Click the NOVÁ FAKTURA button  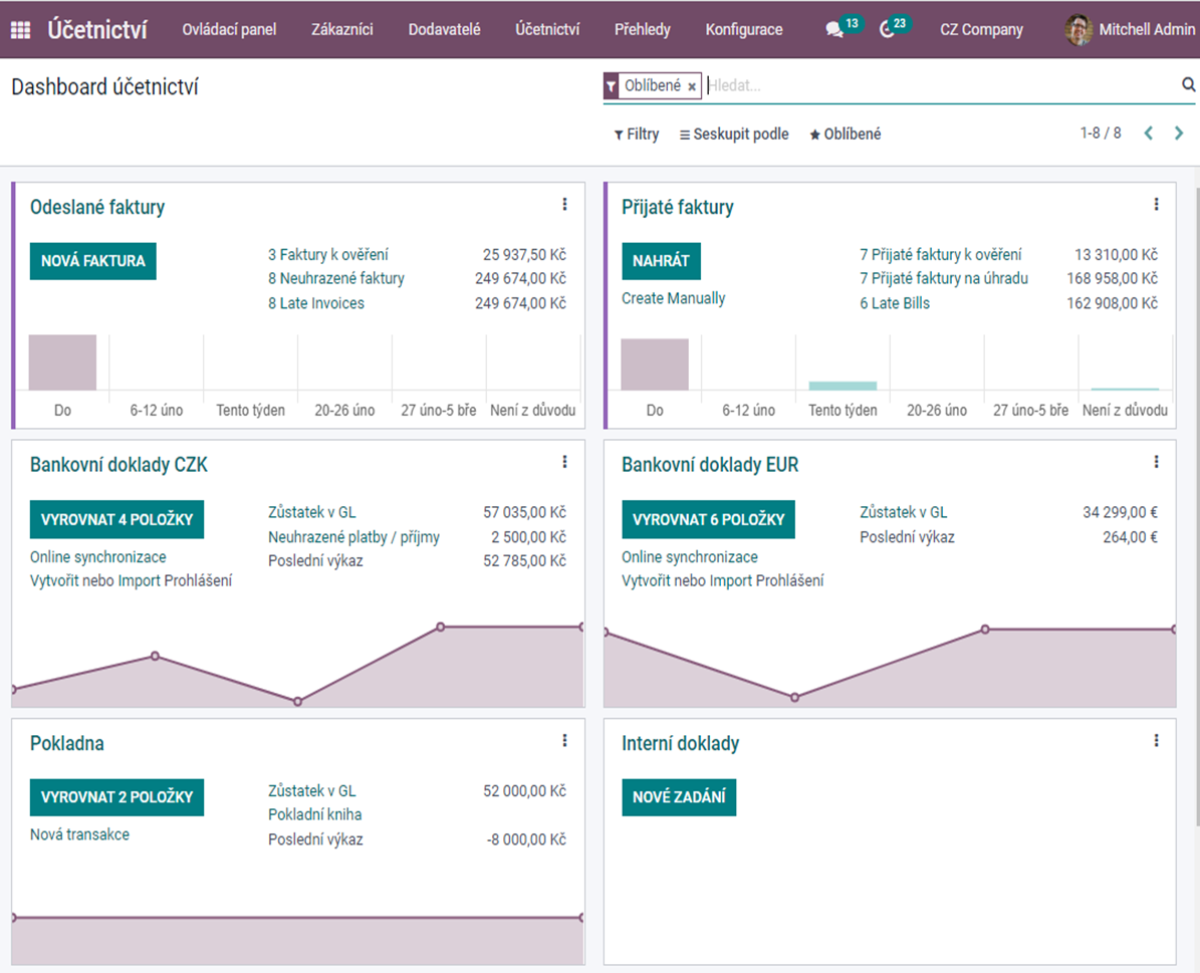pyautogui.click(x=93, y=261)
